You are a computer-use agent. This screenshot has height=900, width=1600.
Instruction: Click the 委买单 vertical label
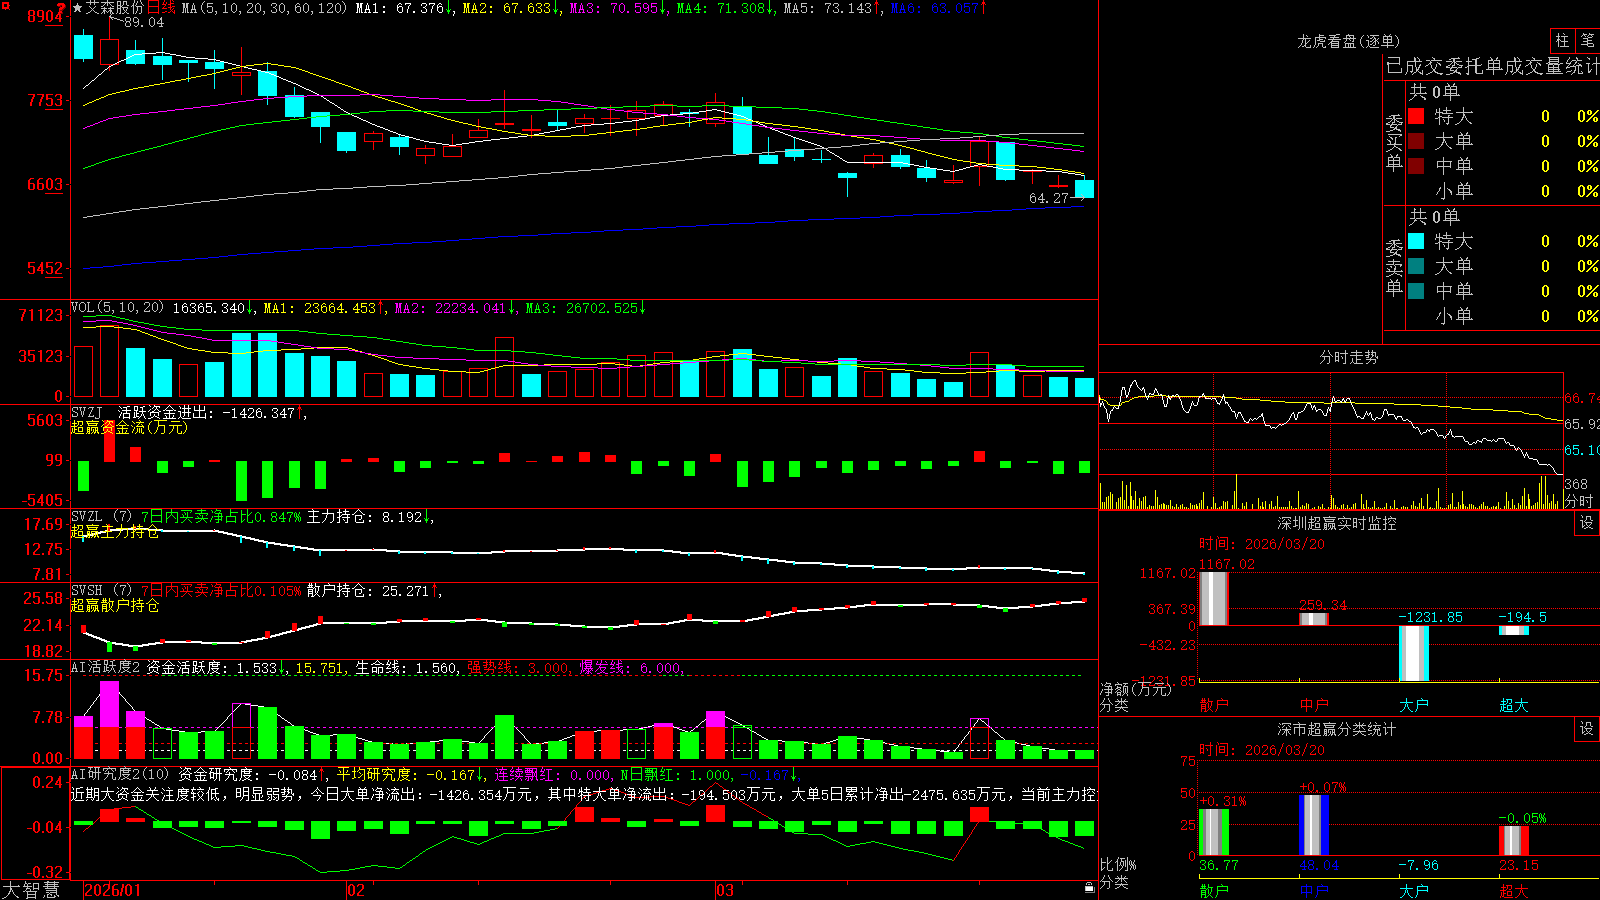[1394, 142]
